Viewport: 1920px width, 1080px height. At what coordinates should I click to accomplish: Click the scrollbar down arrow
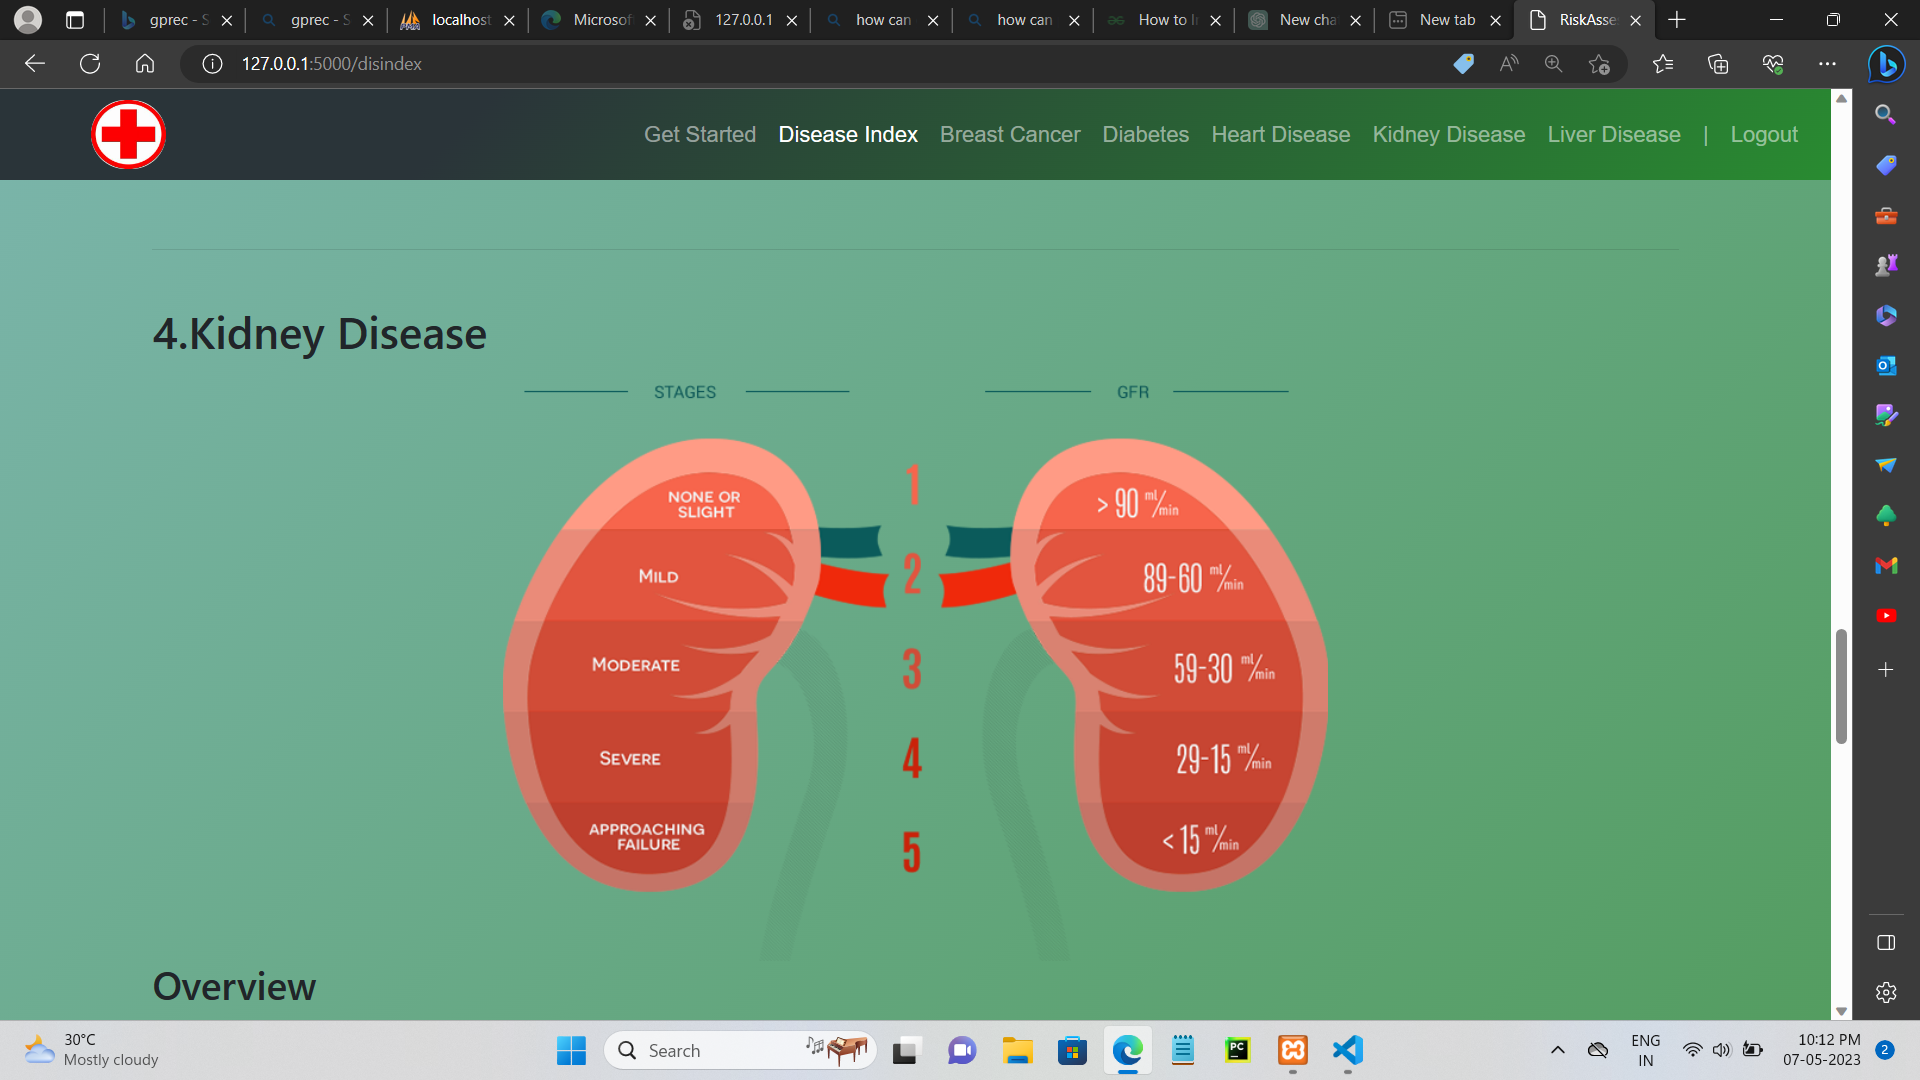(x=1841, y=1011)
